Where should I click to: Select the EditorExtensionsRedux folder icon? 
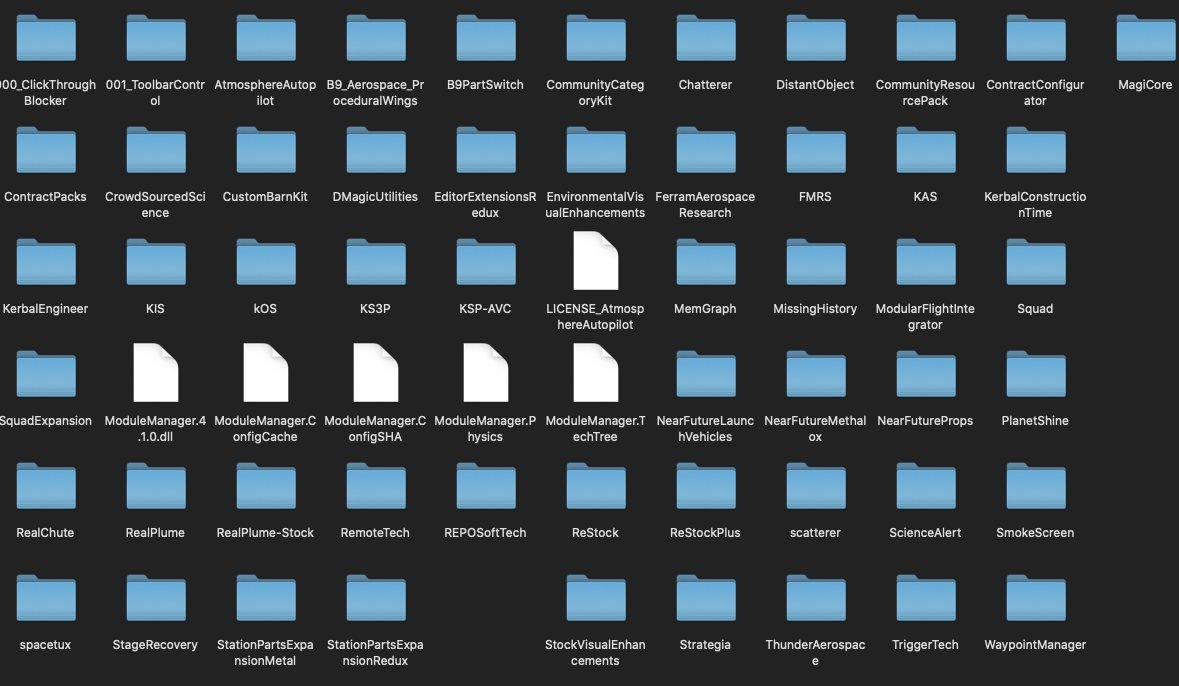click(486, 150)
